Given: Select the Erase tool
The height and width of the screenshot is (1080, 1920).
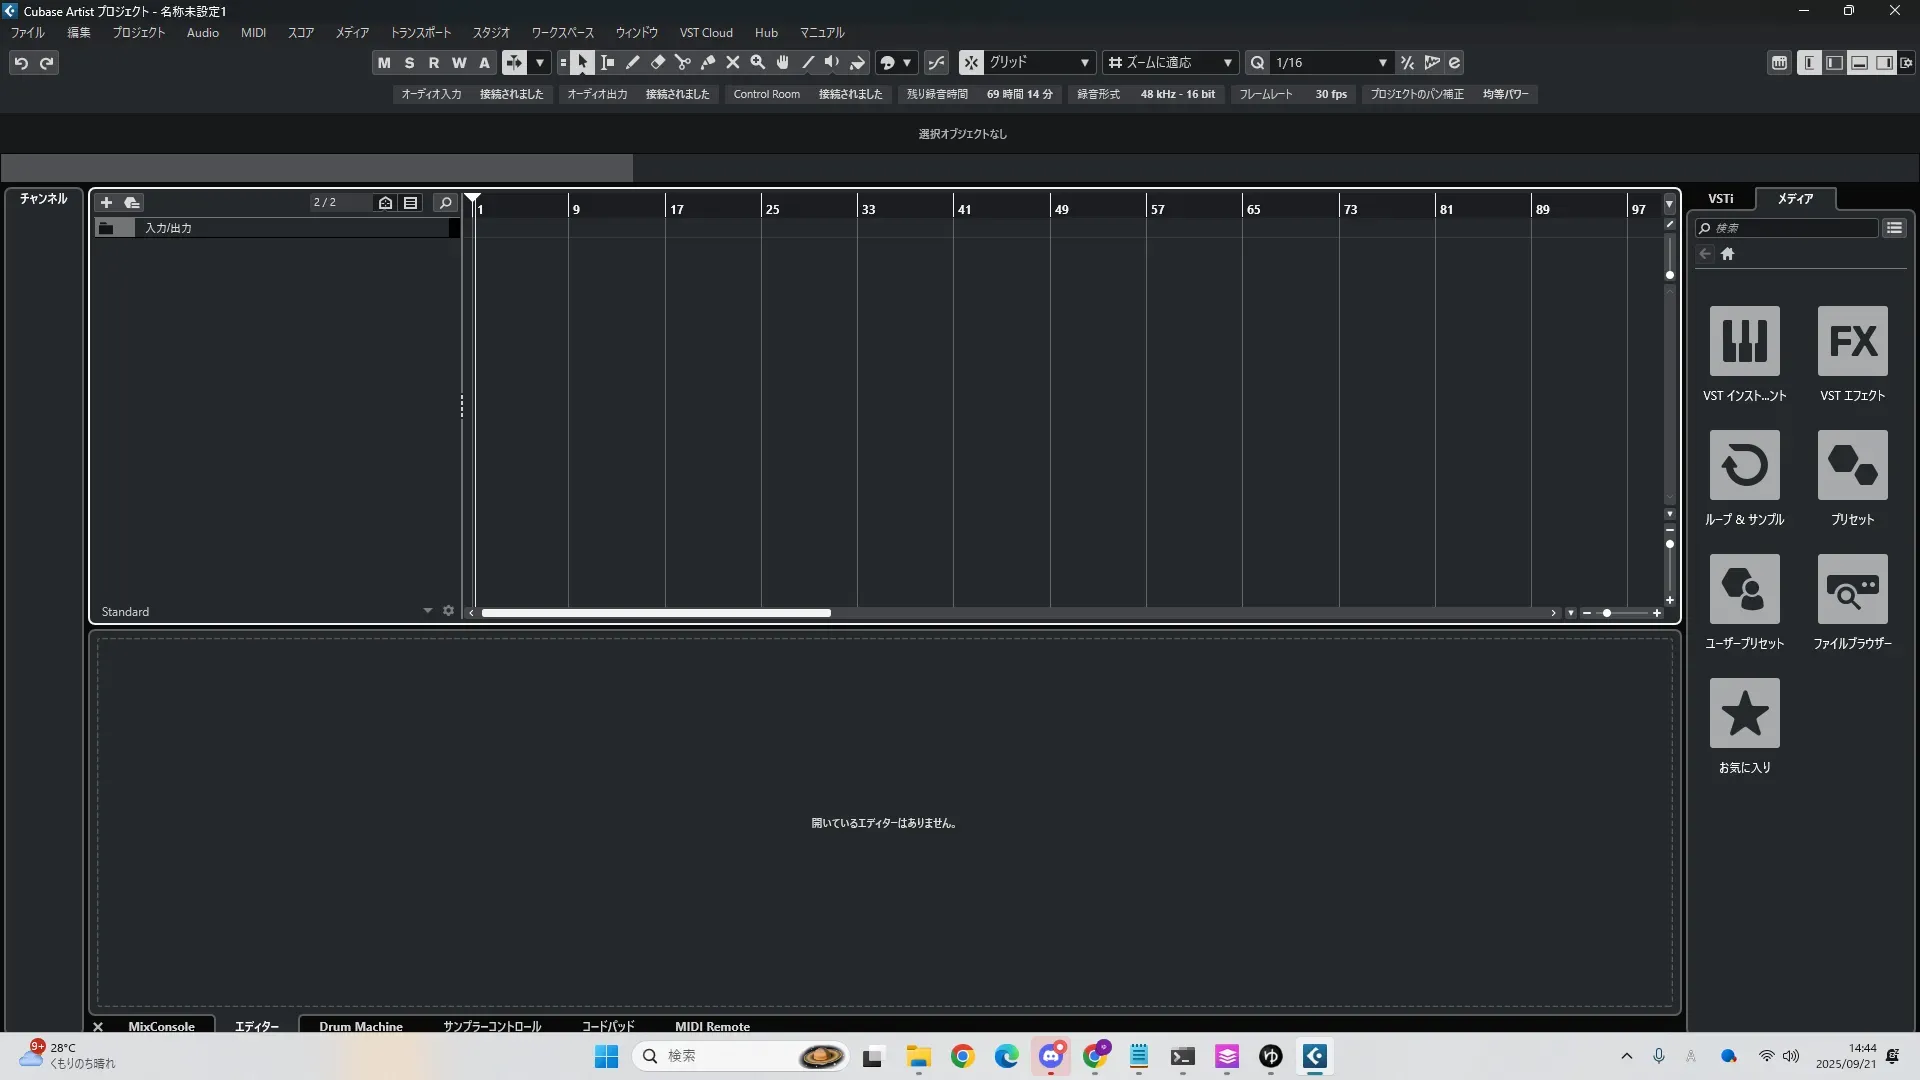Looking at the screenshot, I should pyautogui.click(x=658, y=63).
